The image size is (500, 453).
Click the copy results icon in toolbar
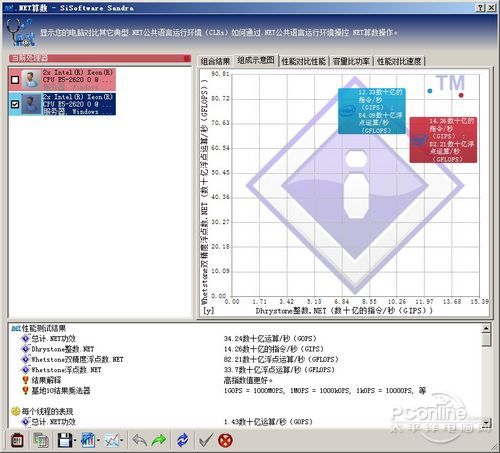(41, 440)
